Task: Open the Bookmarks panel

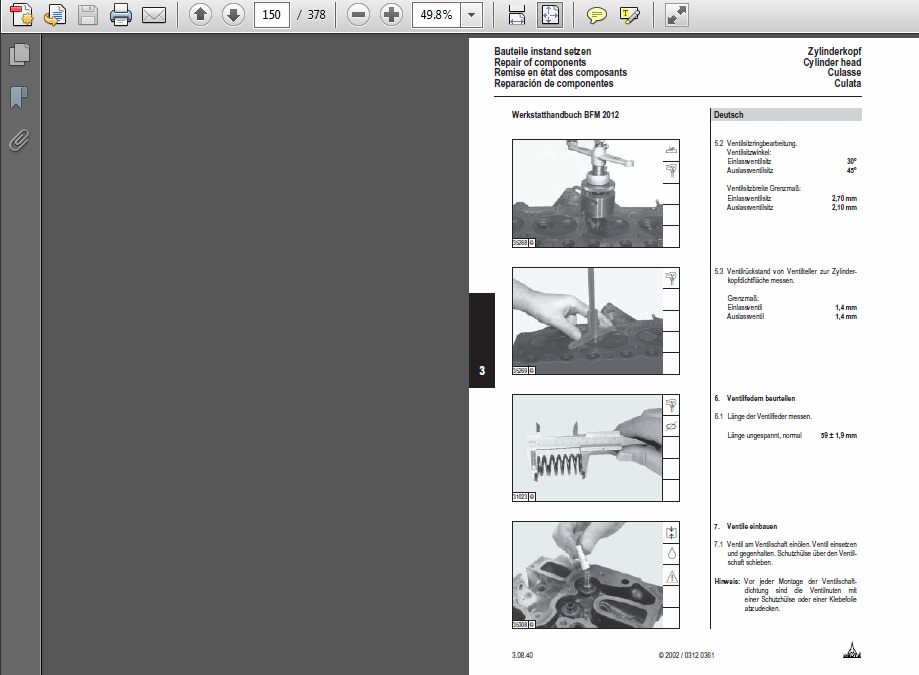Action: coord(19,97)
